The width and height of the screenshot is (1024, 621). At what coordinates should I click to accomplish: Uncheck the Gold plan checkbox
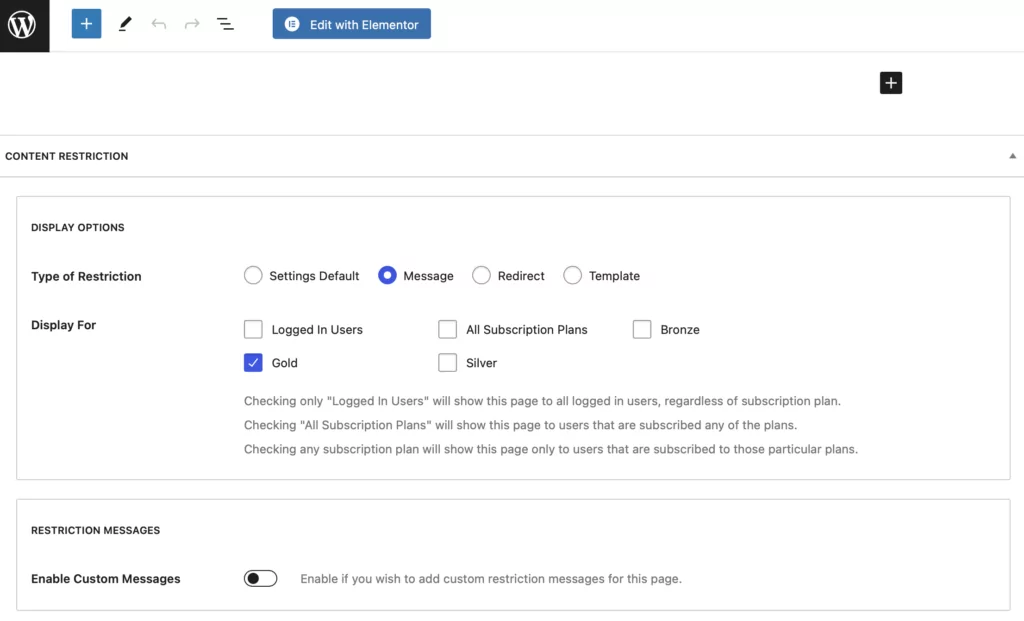tap(253, 362)
